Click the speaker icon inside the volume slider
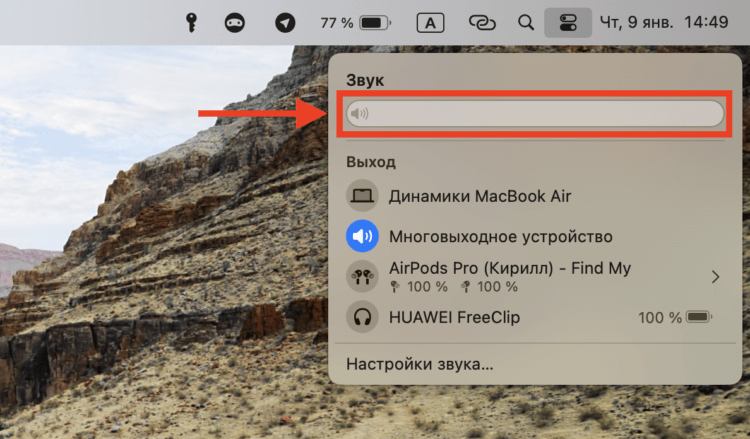The width and height of the screenshot is (750, 439). point(359,113)
